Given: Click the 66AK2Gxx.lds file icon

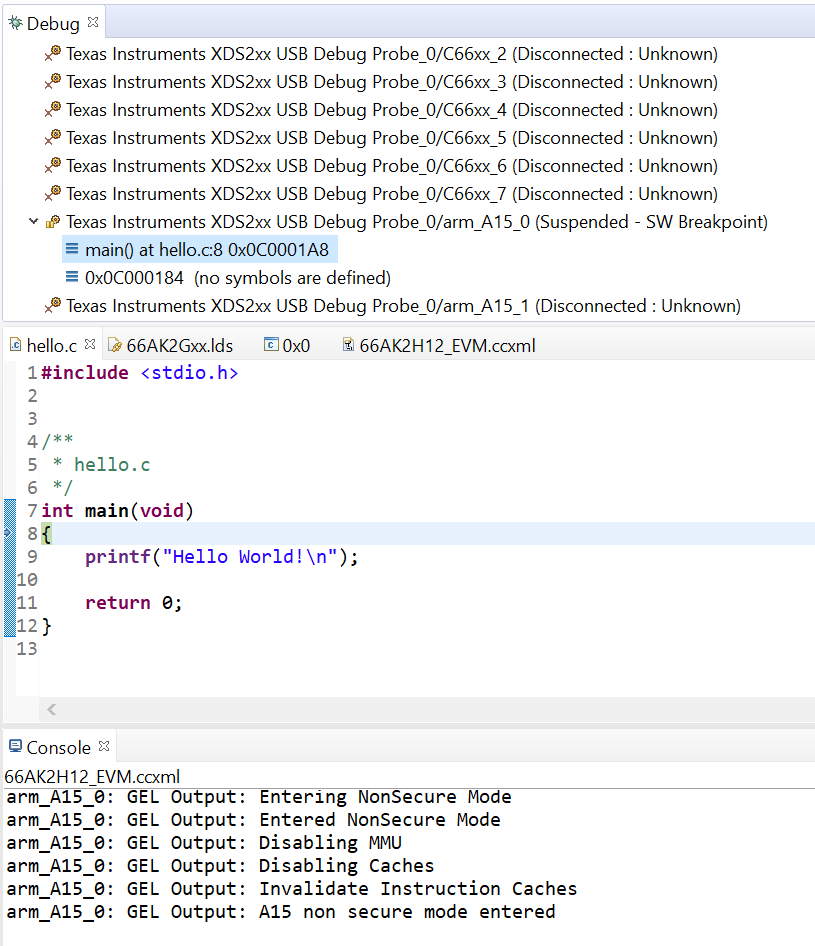Looking at the screenshot, I should [x=114, y=345].
